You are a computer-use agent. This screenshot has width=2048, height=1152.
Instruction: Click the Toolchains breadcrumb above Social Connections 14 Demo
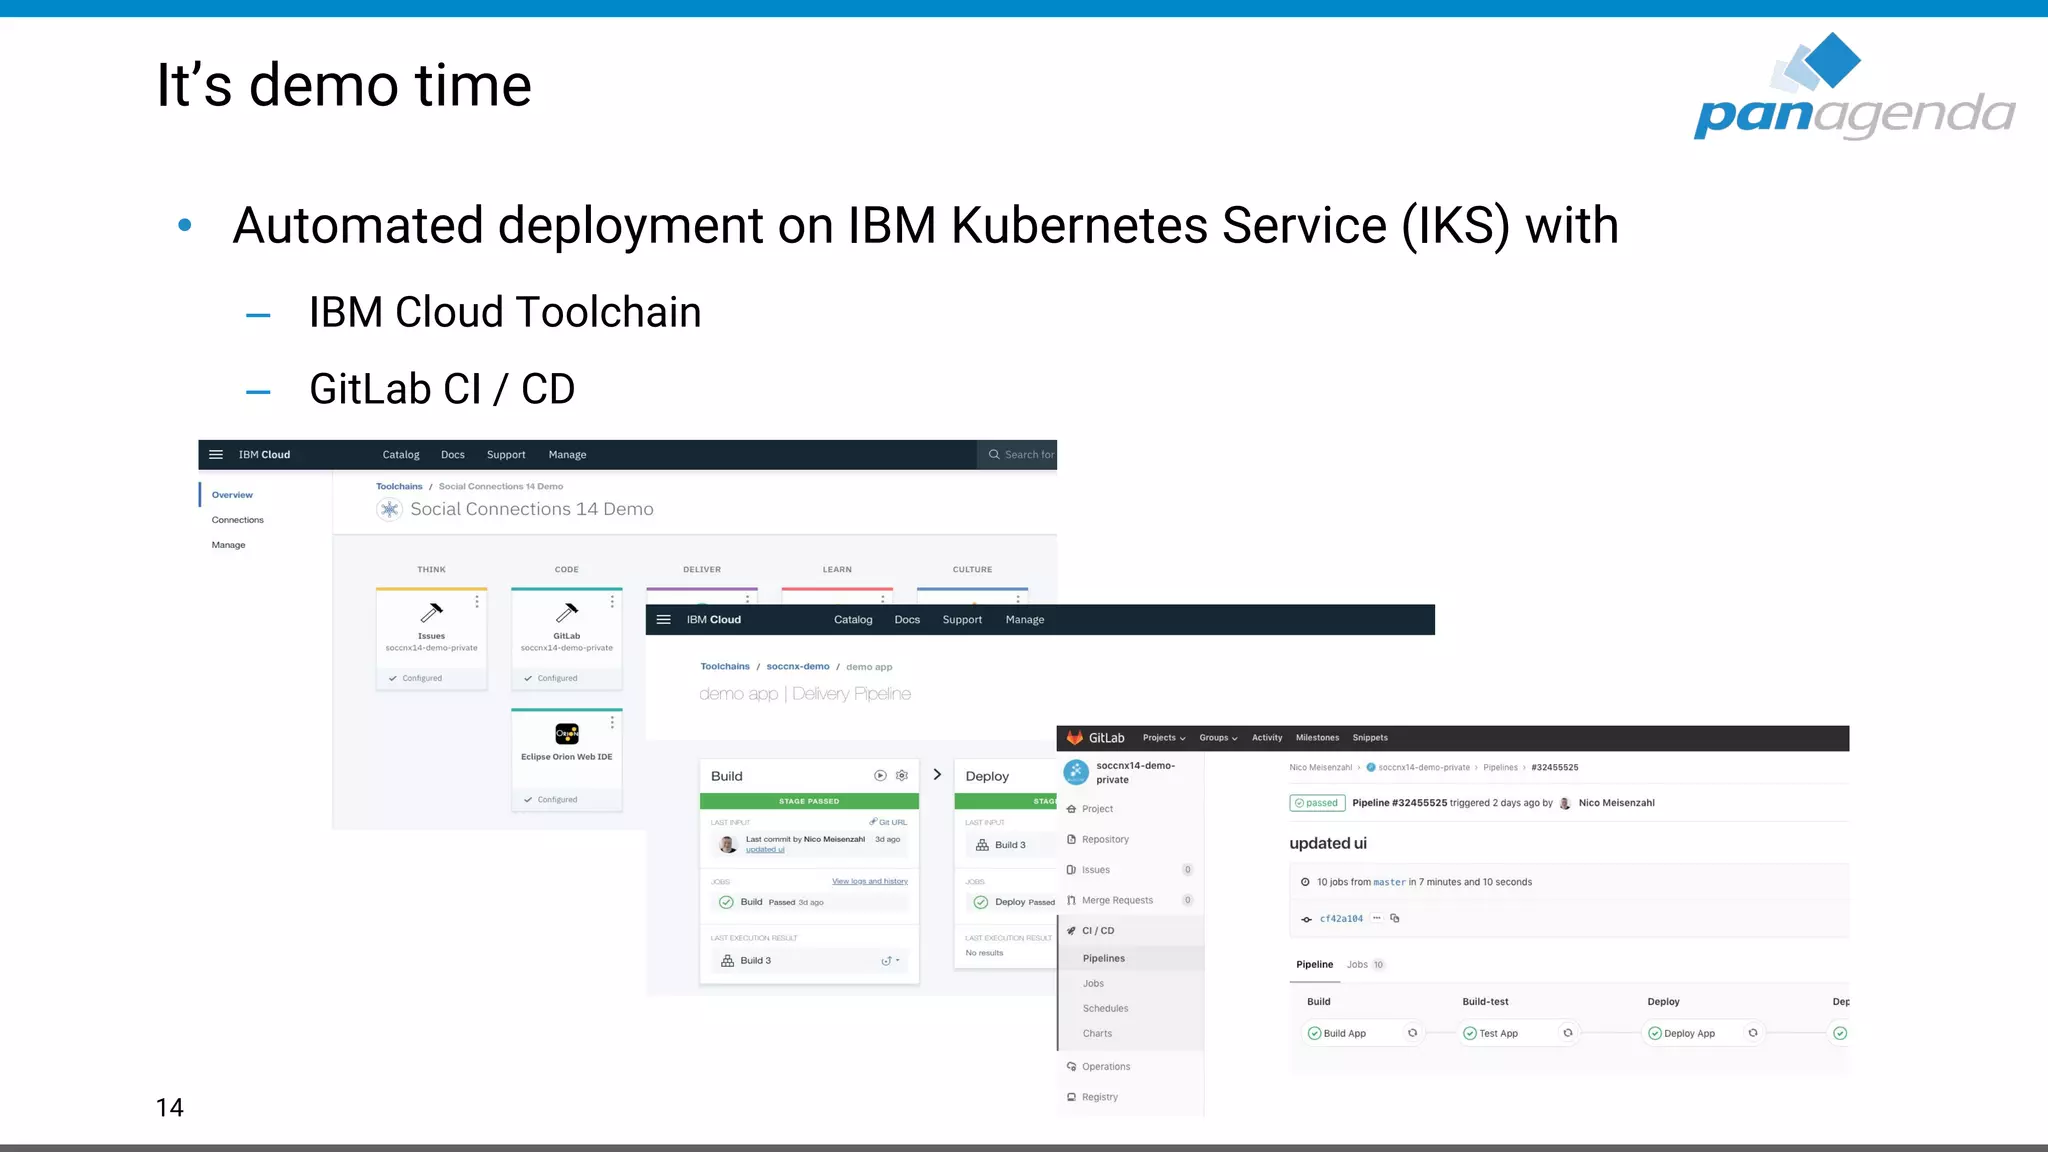[399, 487]
